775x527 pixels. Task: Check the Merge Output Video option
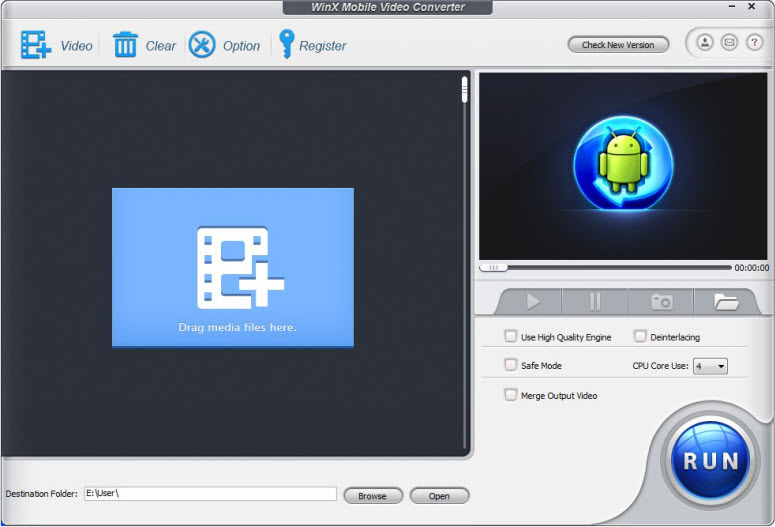tap(511, 395)
